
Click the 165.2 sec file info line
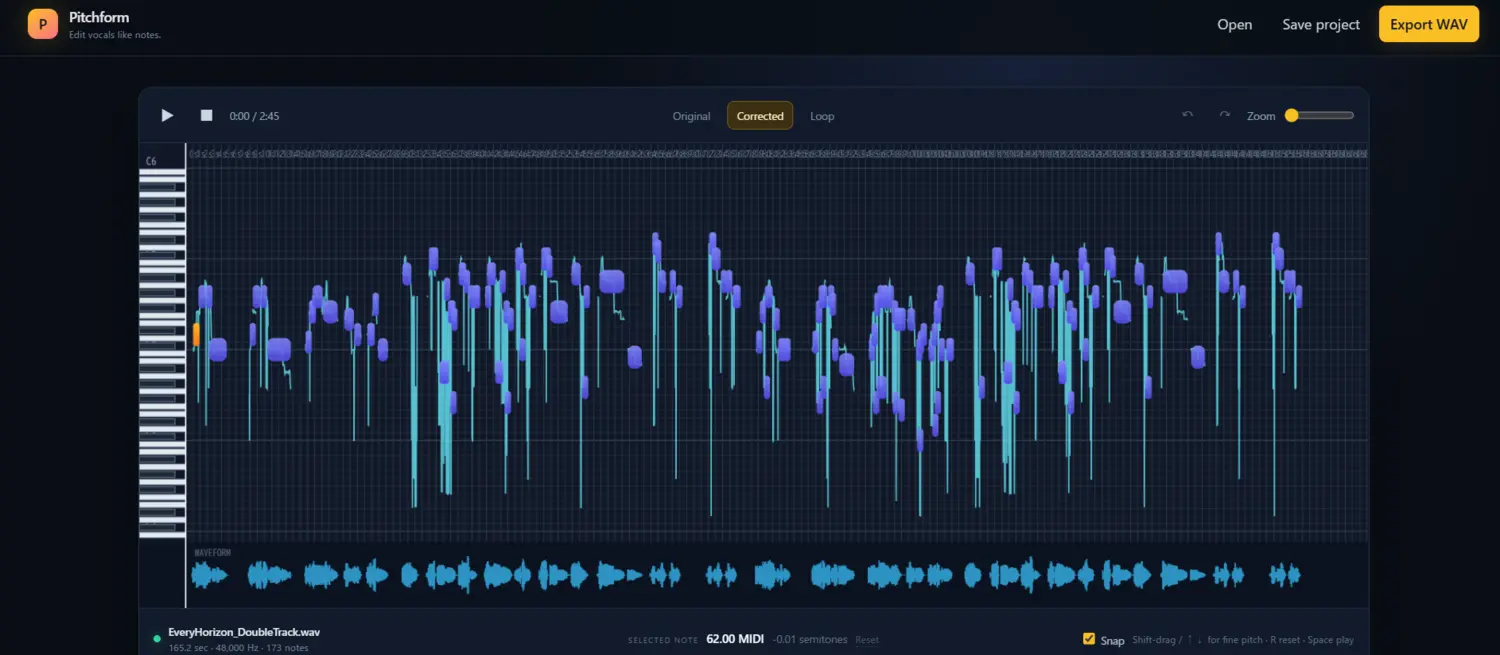238,648
